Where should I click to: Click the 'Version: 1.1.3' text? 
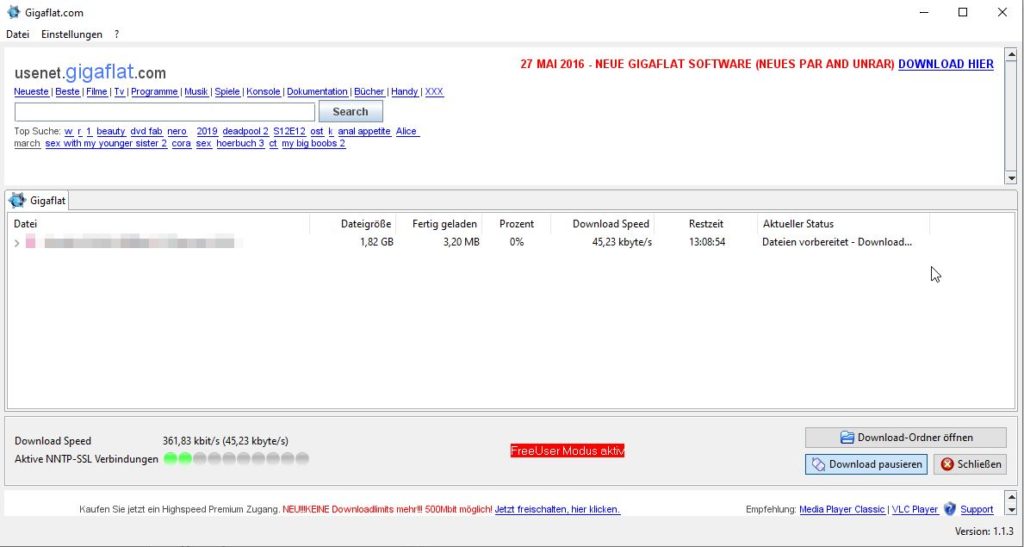(x=984, y=531)
